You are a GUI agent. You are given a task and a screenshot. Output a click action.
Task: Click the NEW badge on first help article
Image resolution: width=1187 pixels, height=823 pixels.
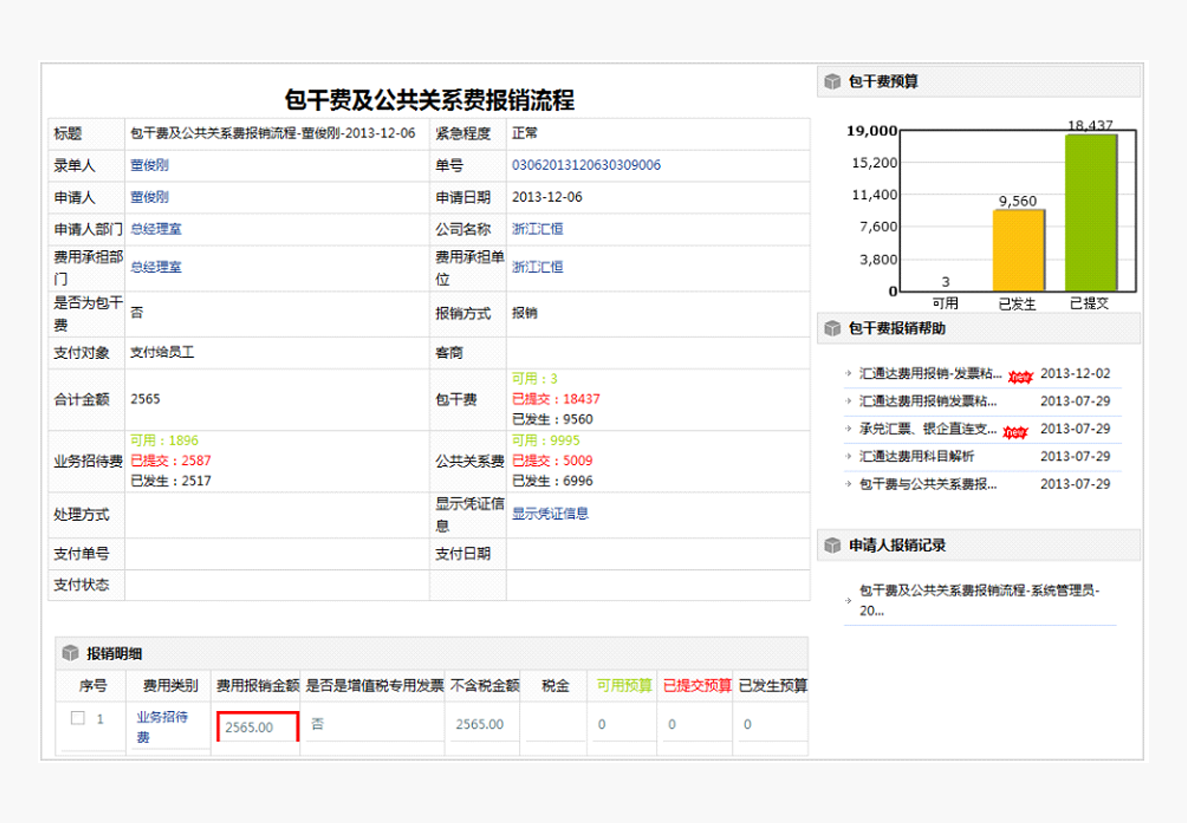pyautogui.click(x=1018, y=376)
